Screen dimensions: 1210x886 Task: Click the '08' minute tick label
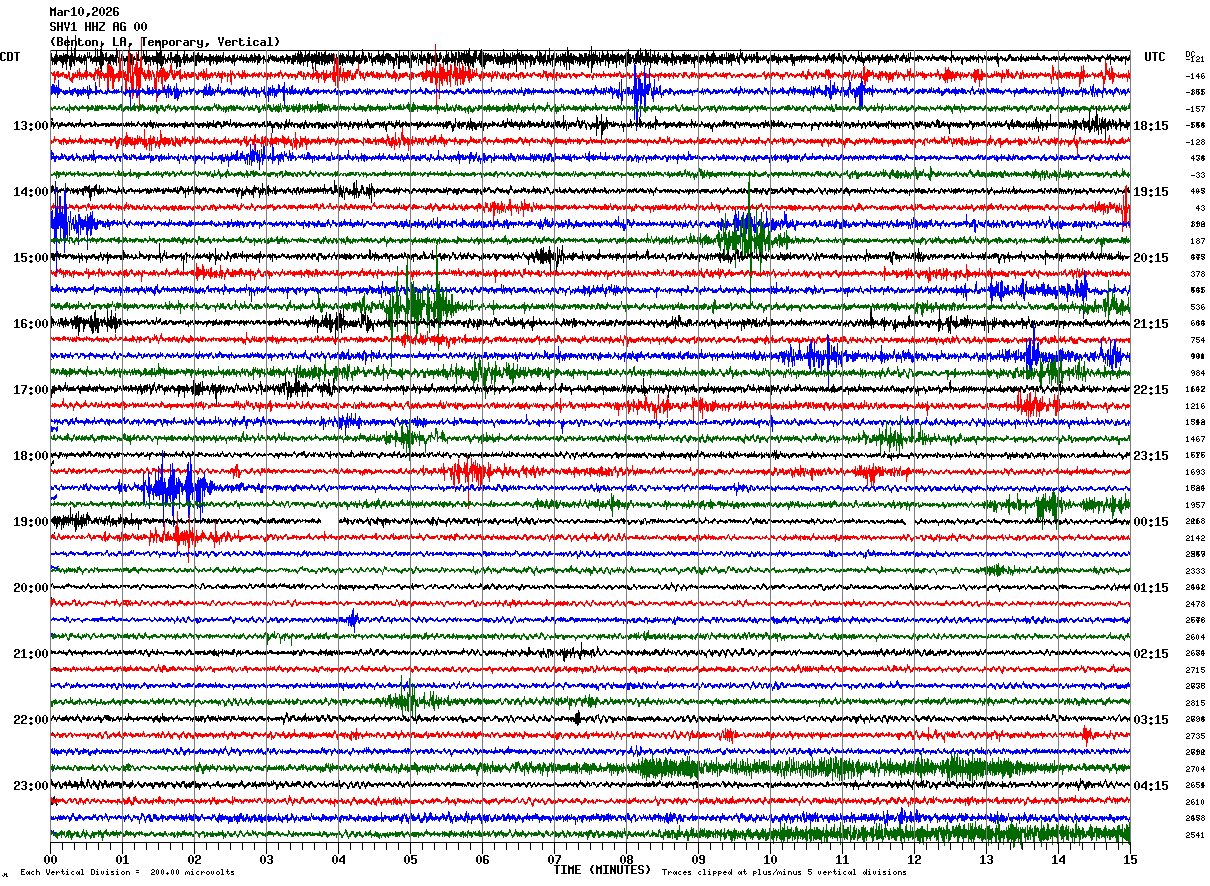(x=626, y=859)
